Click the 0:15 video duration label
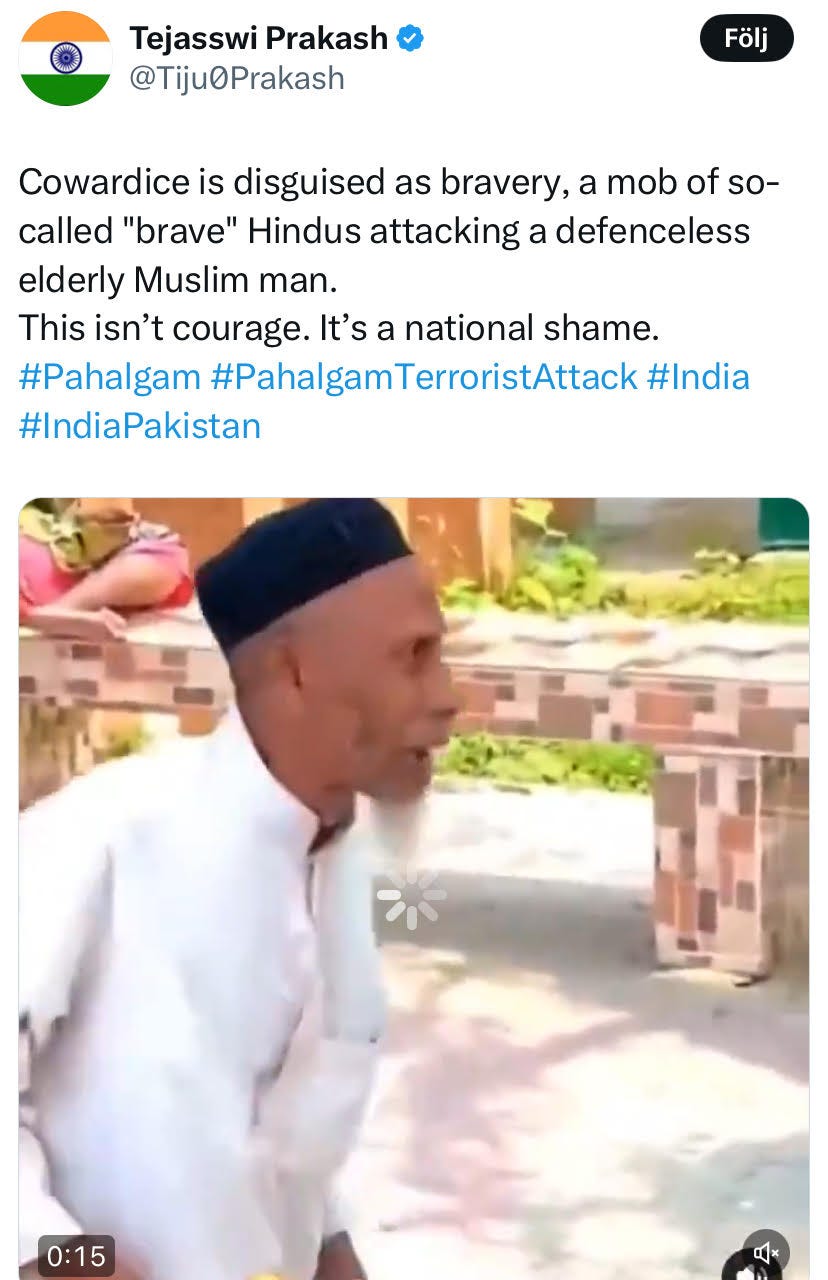828x1280 pixels. click(76, 1255)
